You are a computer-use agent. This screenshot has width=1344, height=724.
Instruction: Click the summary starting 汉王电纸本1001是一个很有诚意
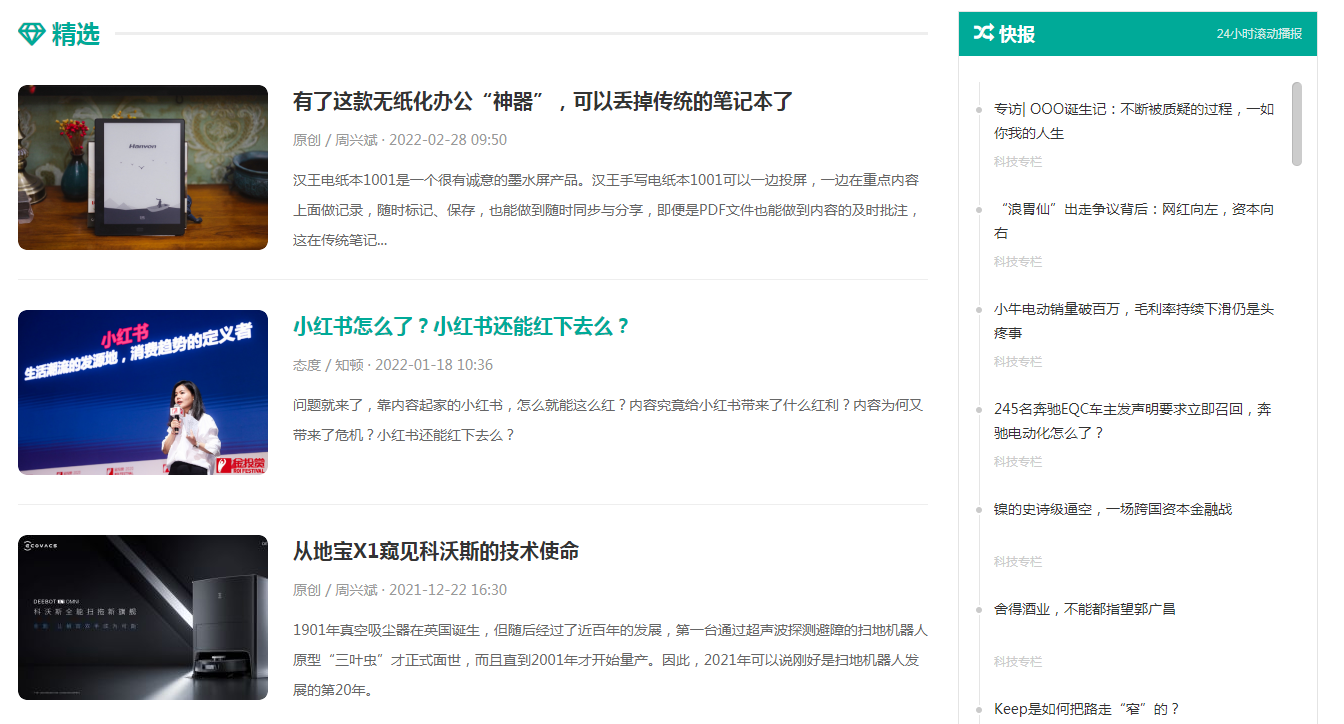pyautogui.click(x=606, y=210)
